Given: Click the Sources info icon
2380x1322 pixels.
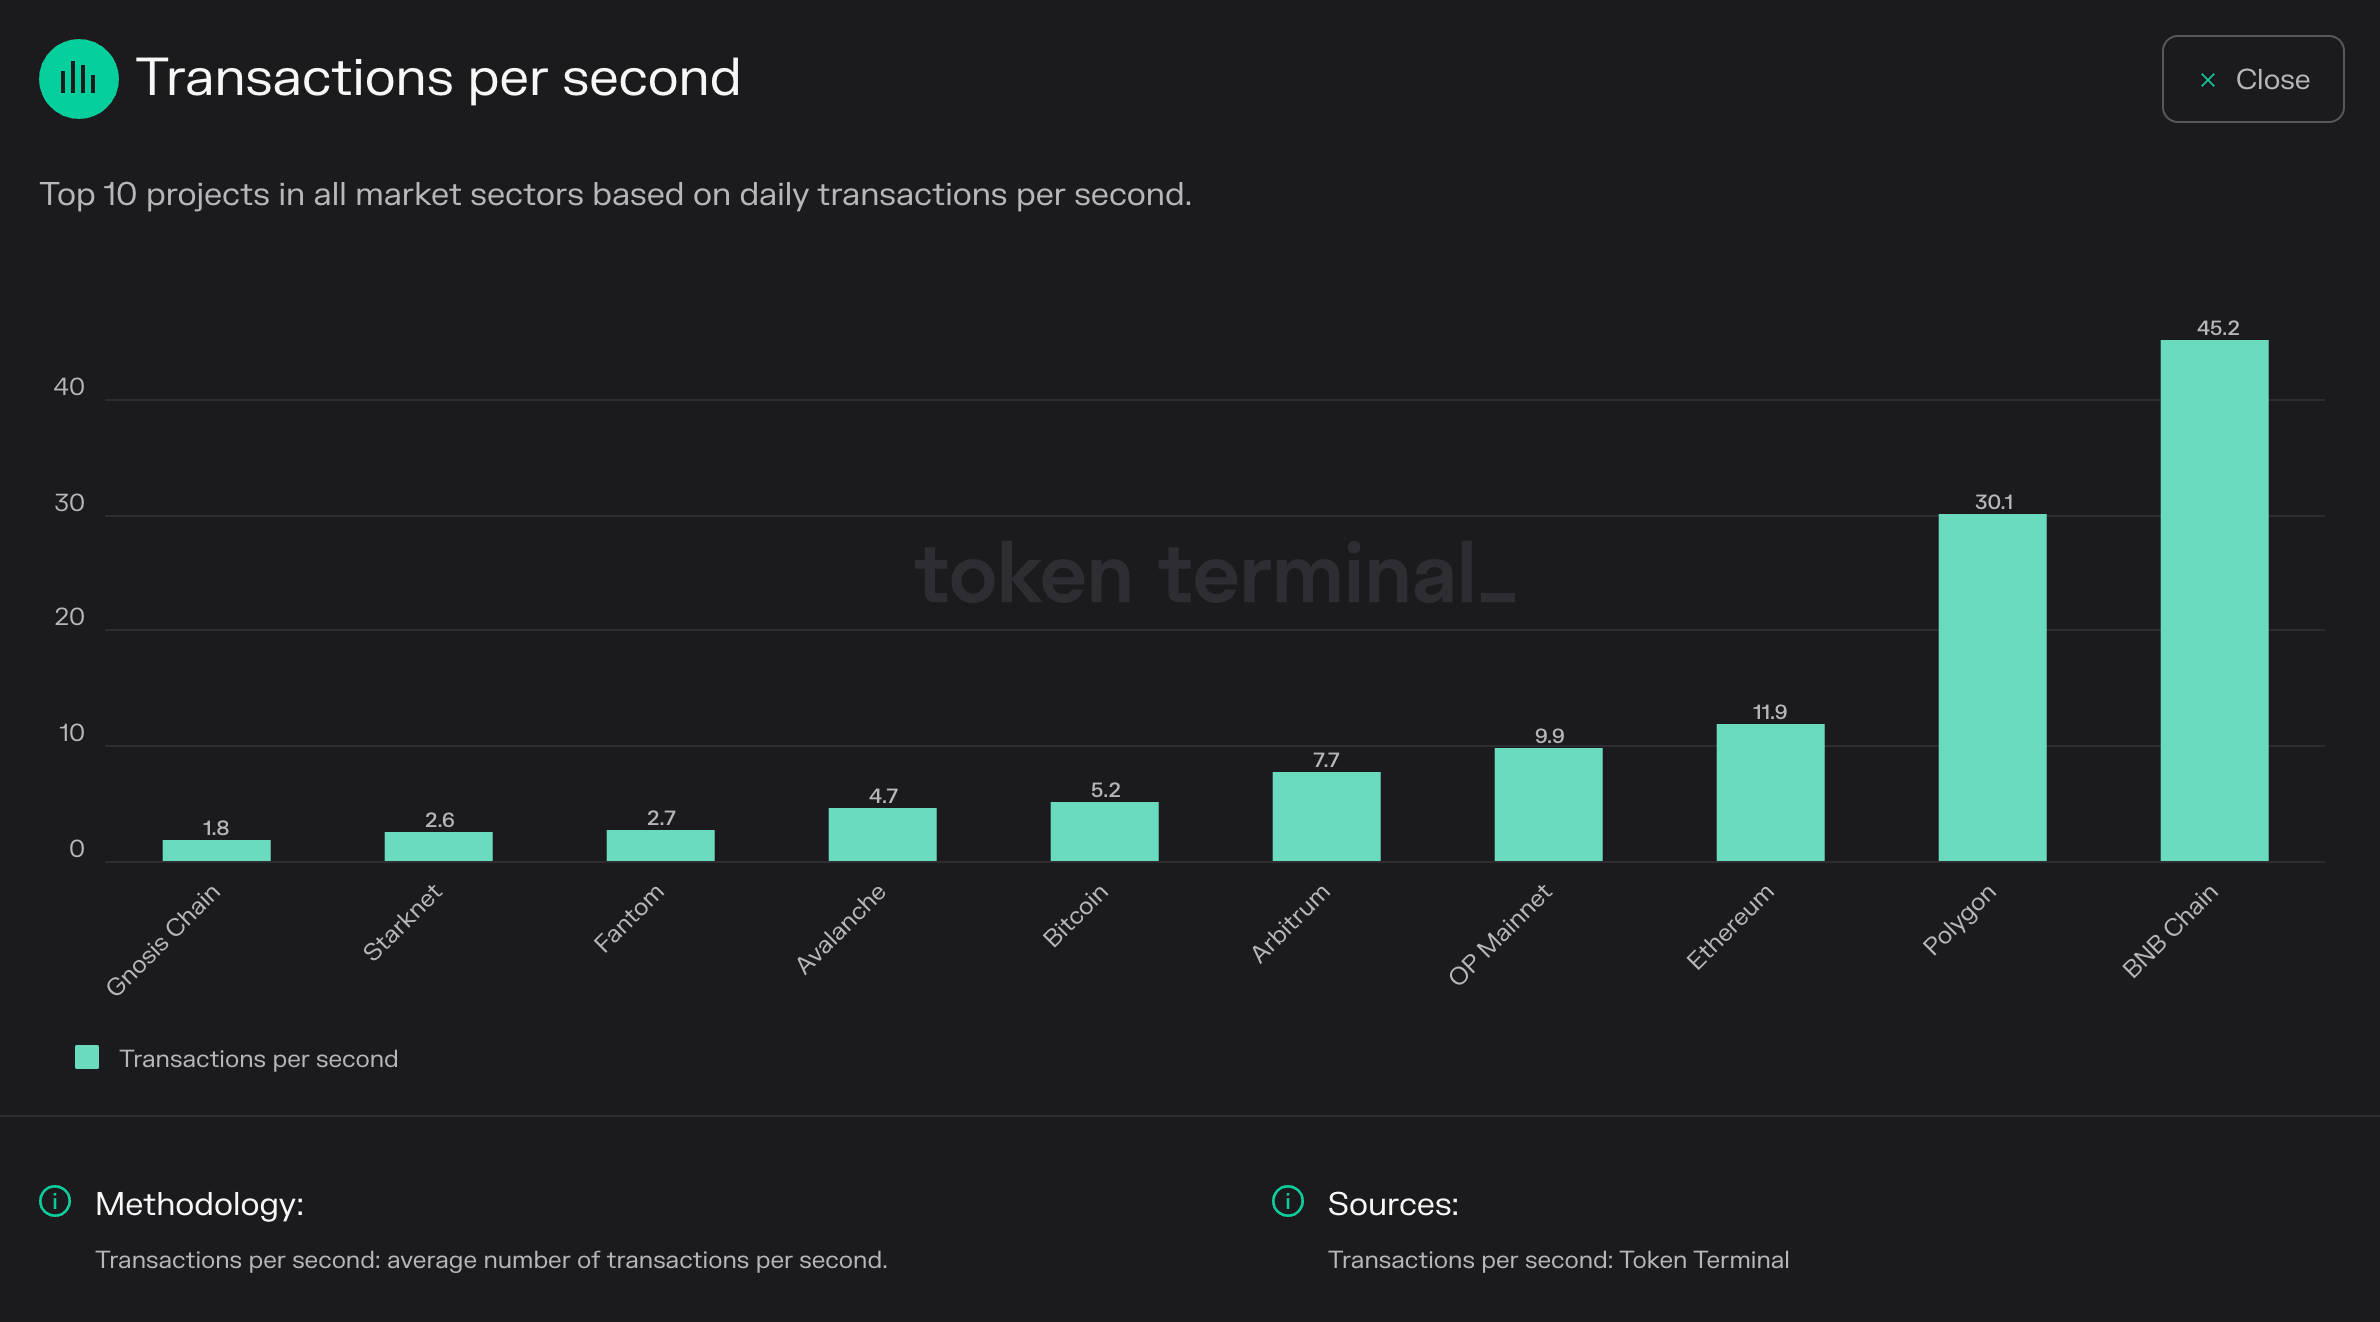Looking at the screenshot, I should pos(1288,1201).
